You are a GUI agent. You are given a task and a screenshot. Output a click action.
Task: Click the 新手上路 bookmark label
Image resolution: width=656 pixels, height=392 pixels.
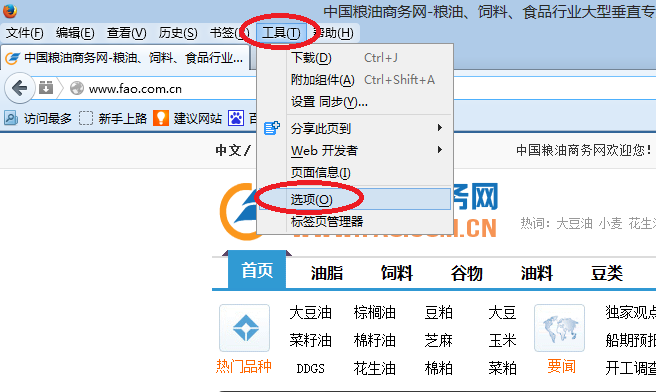[x=123, y=119]
